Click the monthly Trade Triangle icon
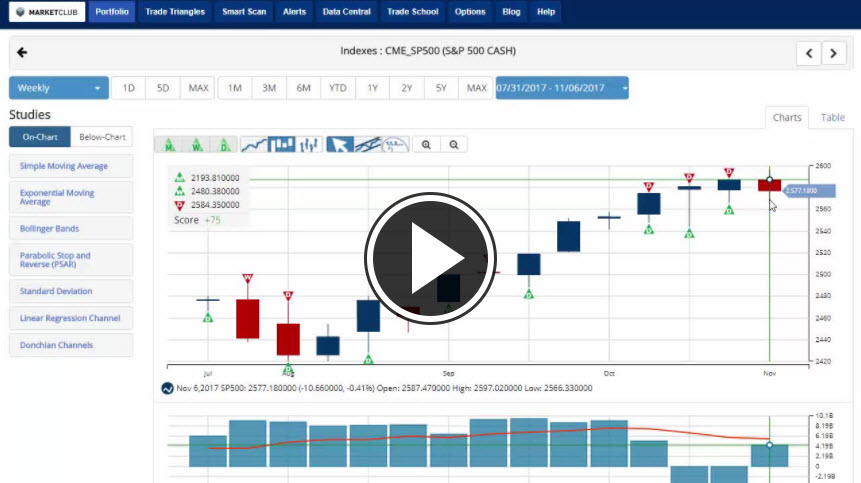The height and width of the screenshot is (483, 861). [x=170, y=145]
